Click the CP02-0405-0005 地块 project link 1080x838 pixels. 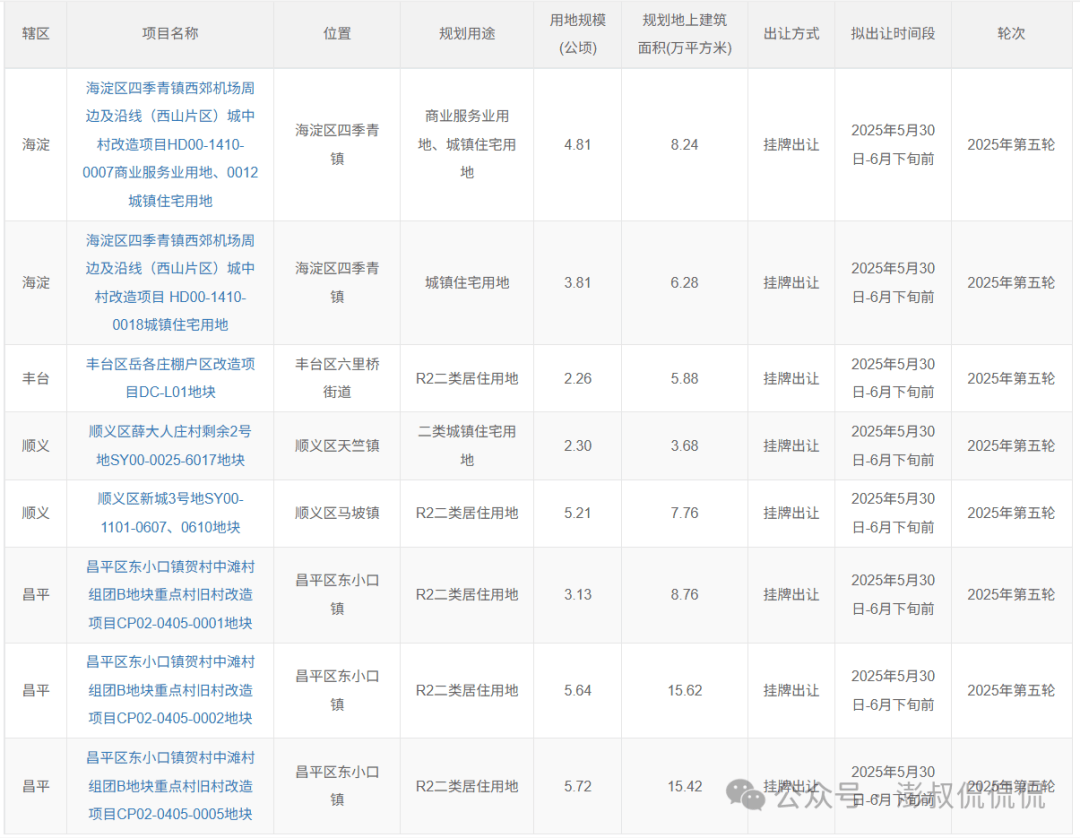[x=170, y=786]
